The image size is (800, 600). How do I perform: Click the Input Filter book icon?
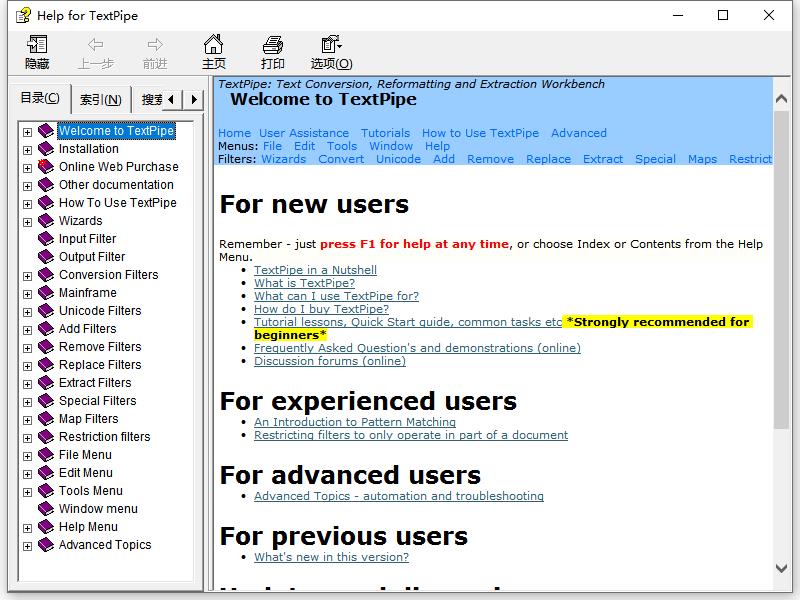click(x=46, y=239)
